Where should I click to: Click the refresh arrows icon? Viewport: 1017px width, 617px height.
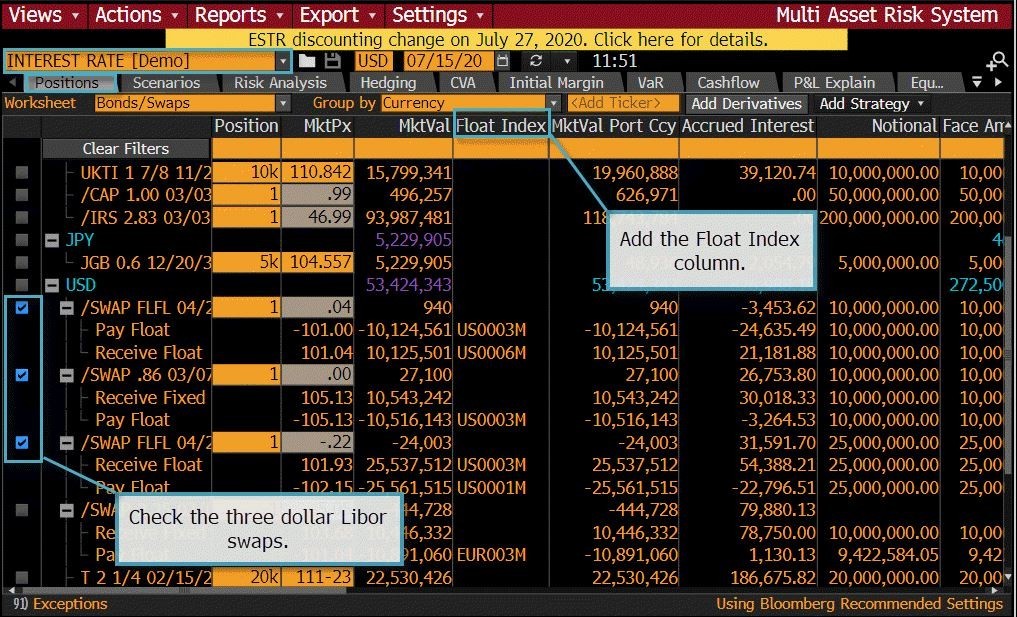(x=535, y=61)
